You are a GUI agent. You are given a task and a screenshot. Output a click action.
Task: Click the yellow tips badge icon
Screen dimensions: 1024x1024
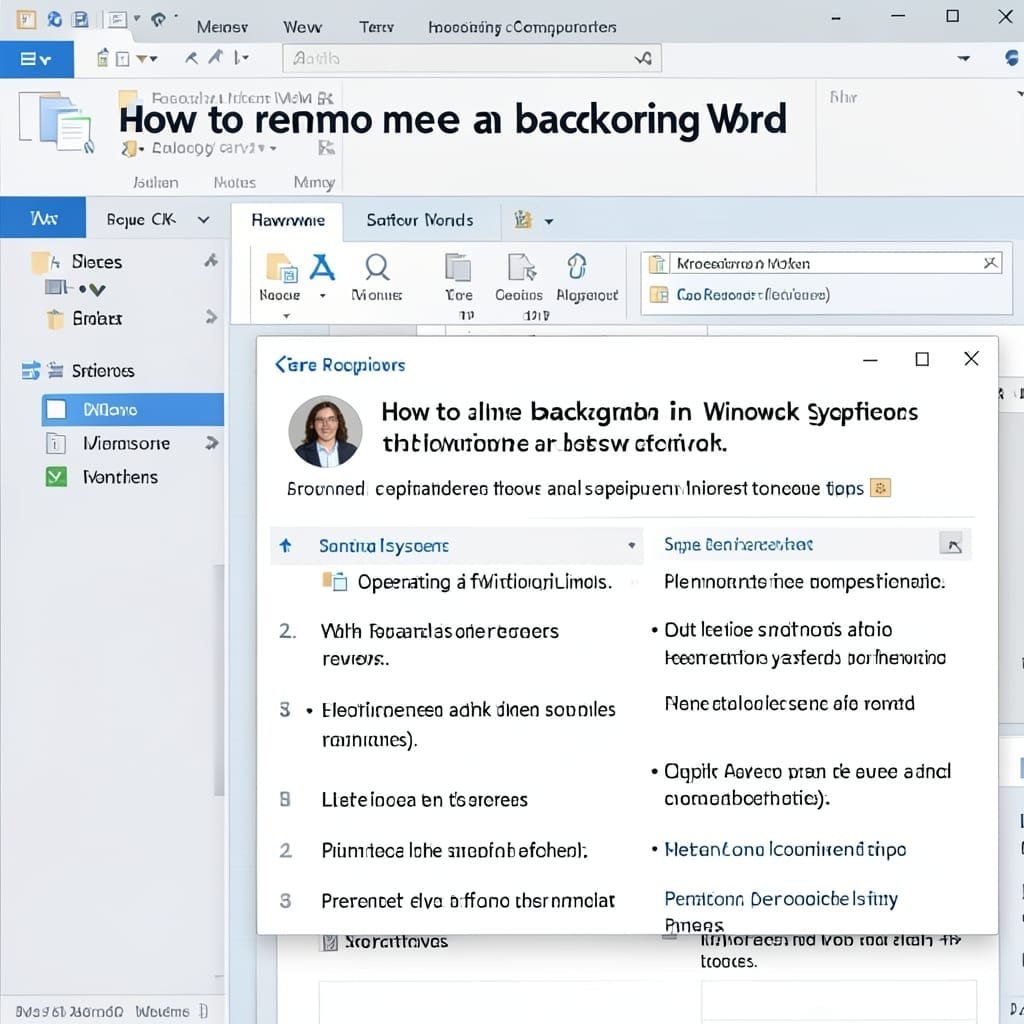point(880,488)
